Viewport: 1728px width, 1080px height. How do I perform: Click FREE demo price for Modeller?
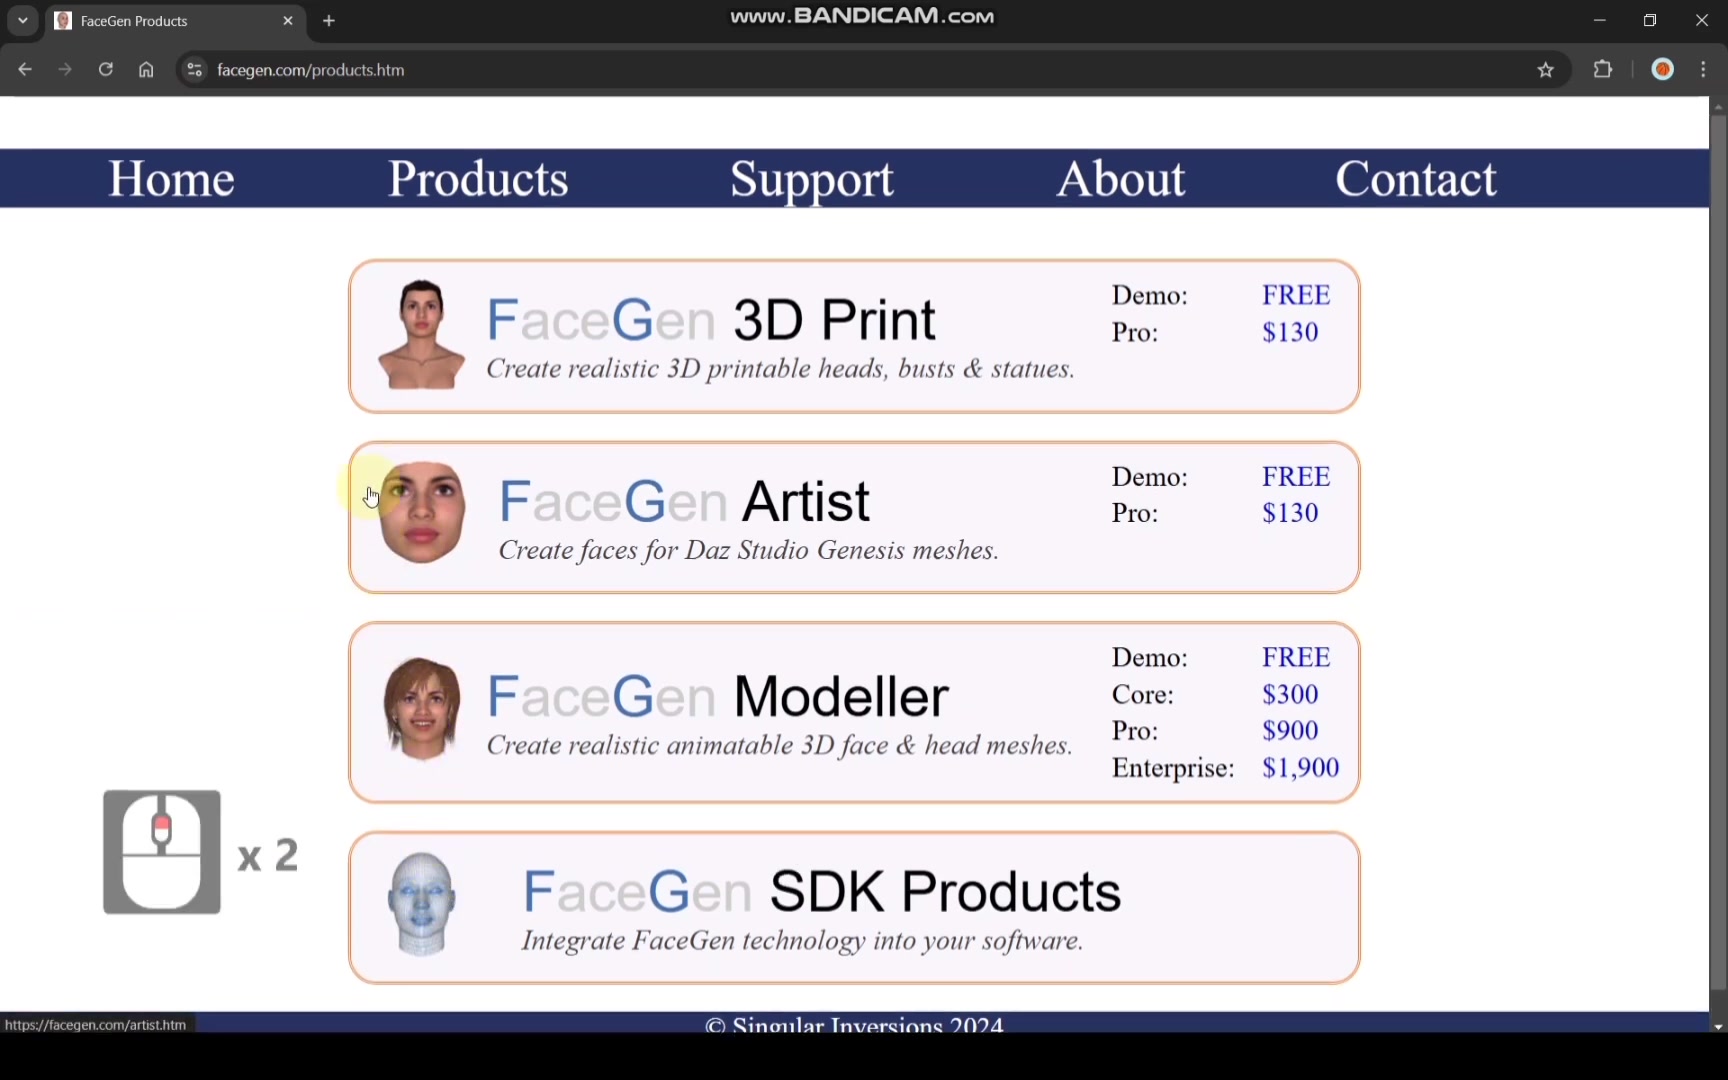1296,657
